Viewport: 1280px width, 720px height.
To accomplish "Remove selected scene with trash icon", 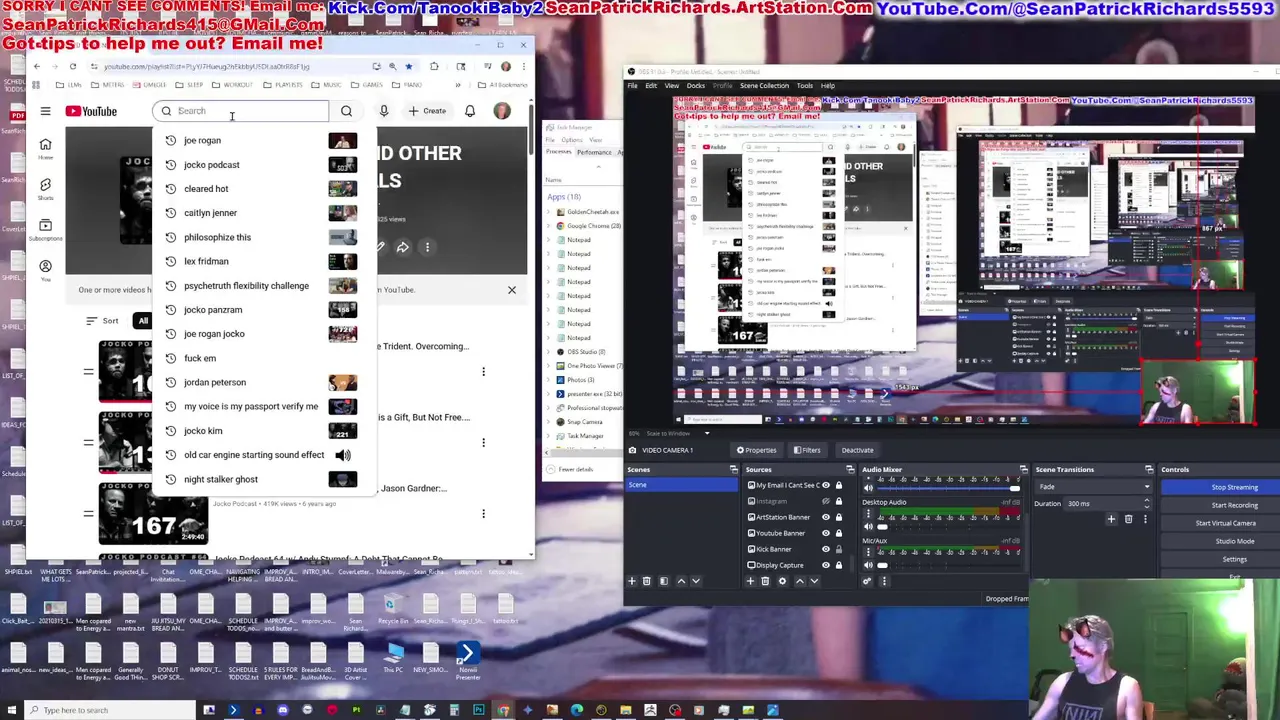I will [x=646, y=581].
